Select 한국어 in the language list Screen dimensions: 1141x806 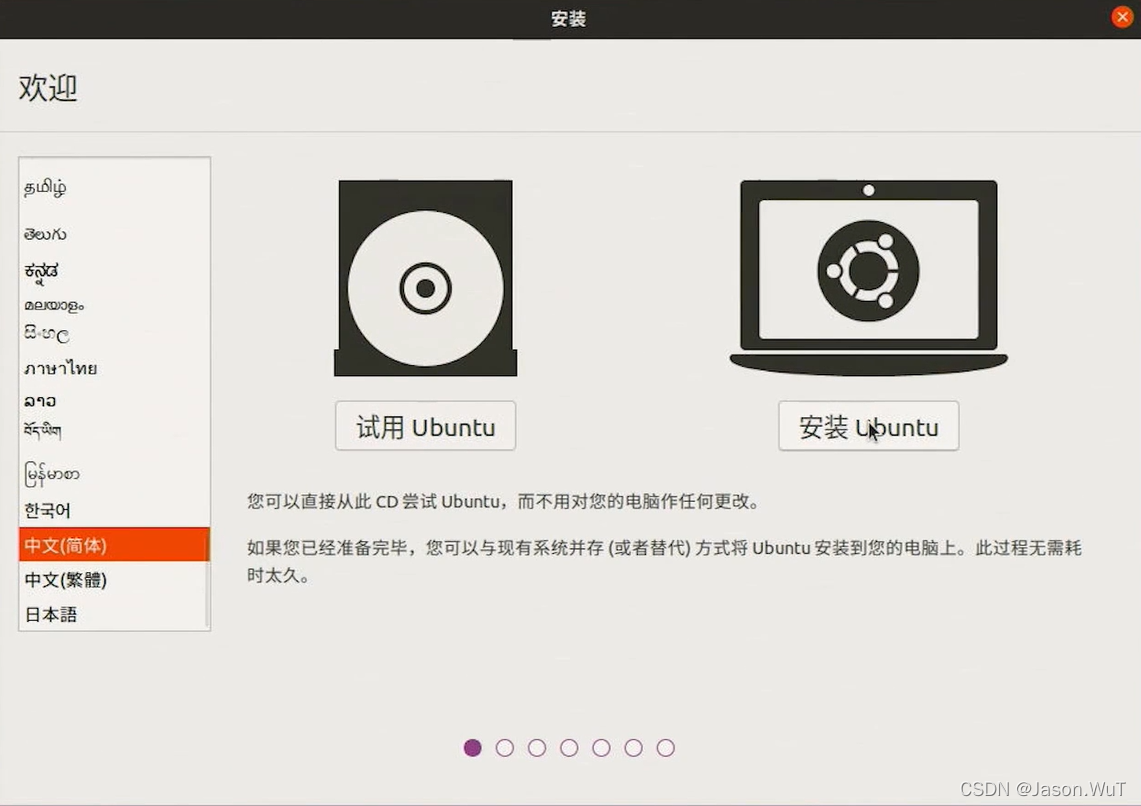click(114, 510)
